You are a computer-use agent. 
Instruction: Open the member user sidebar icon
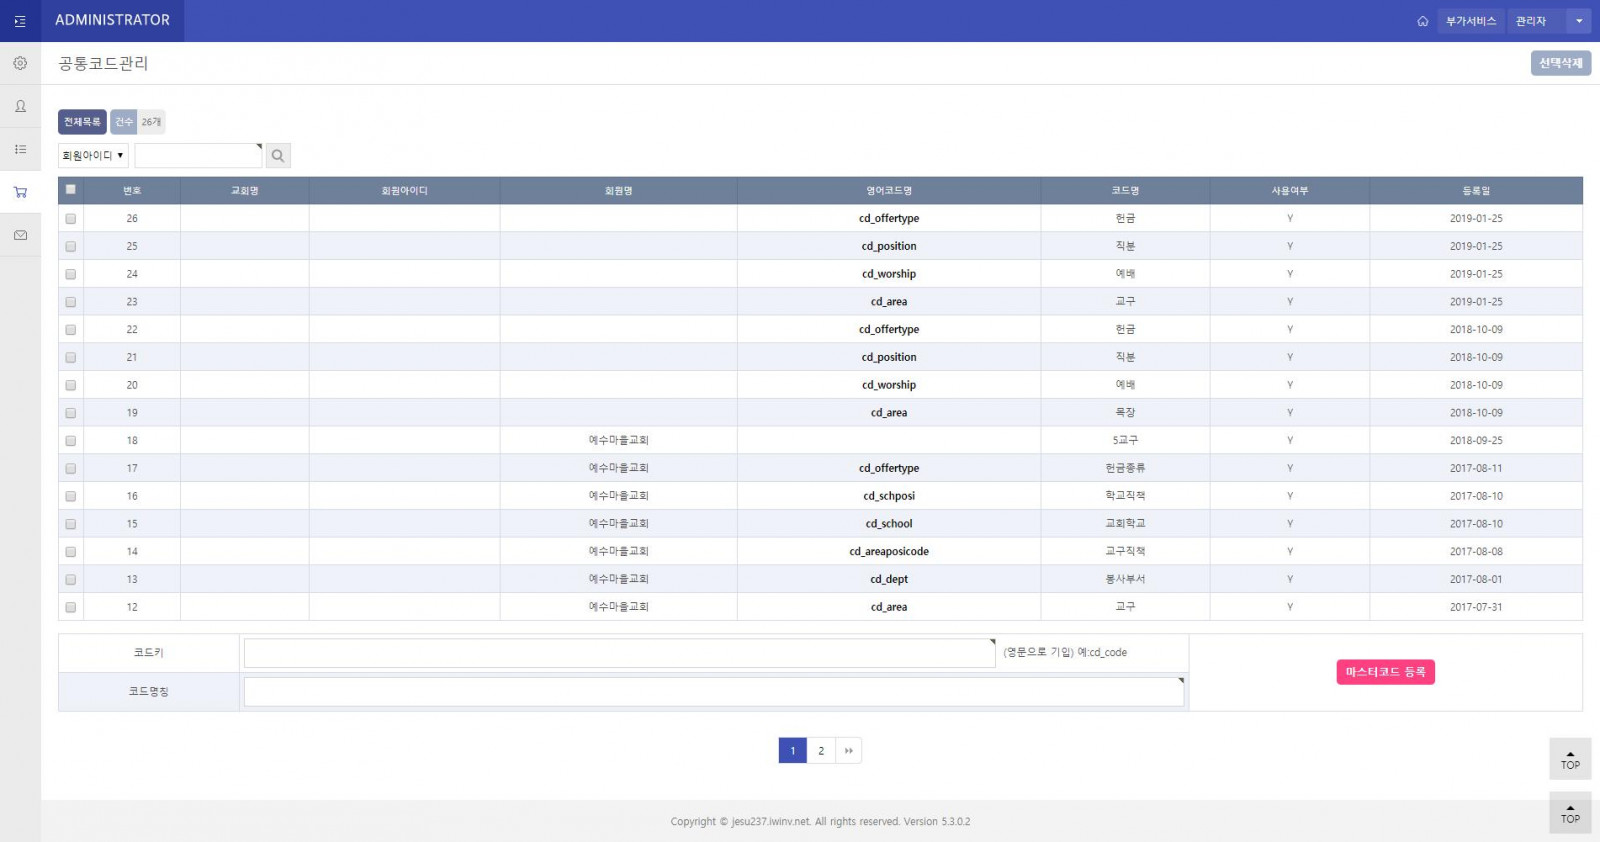point(20,106)
